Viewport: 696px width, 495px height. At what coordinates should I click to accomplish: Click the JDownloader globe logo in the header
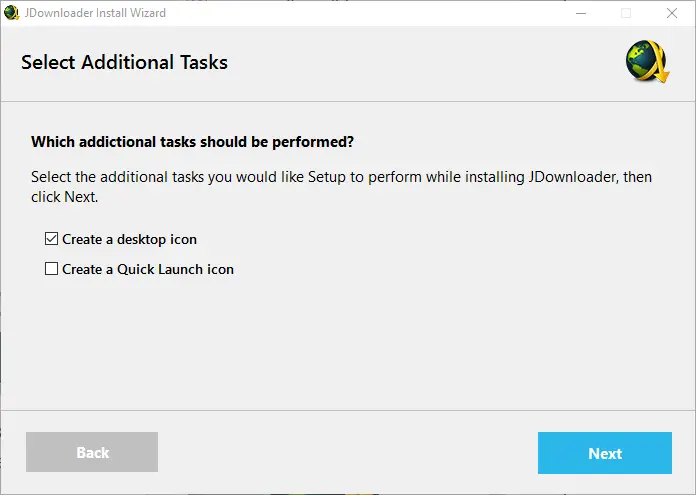646,64
